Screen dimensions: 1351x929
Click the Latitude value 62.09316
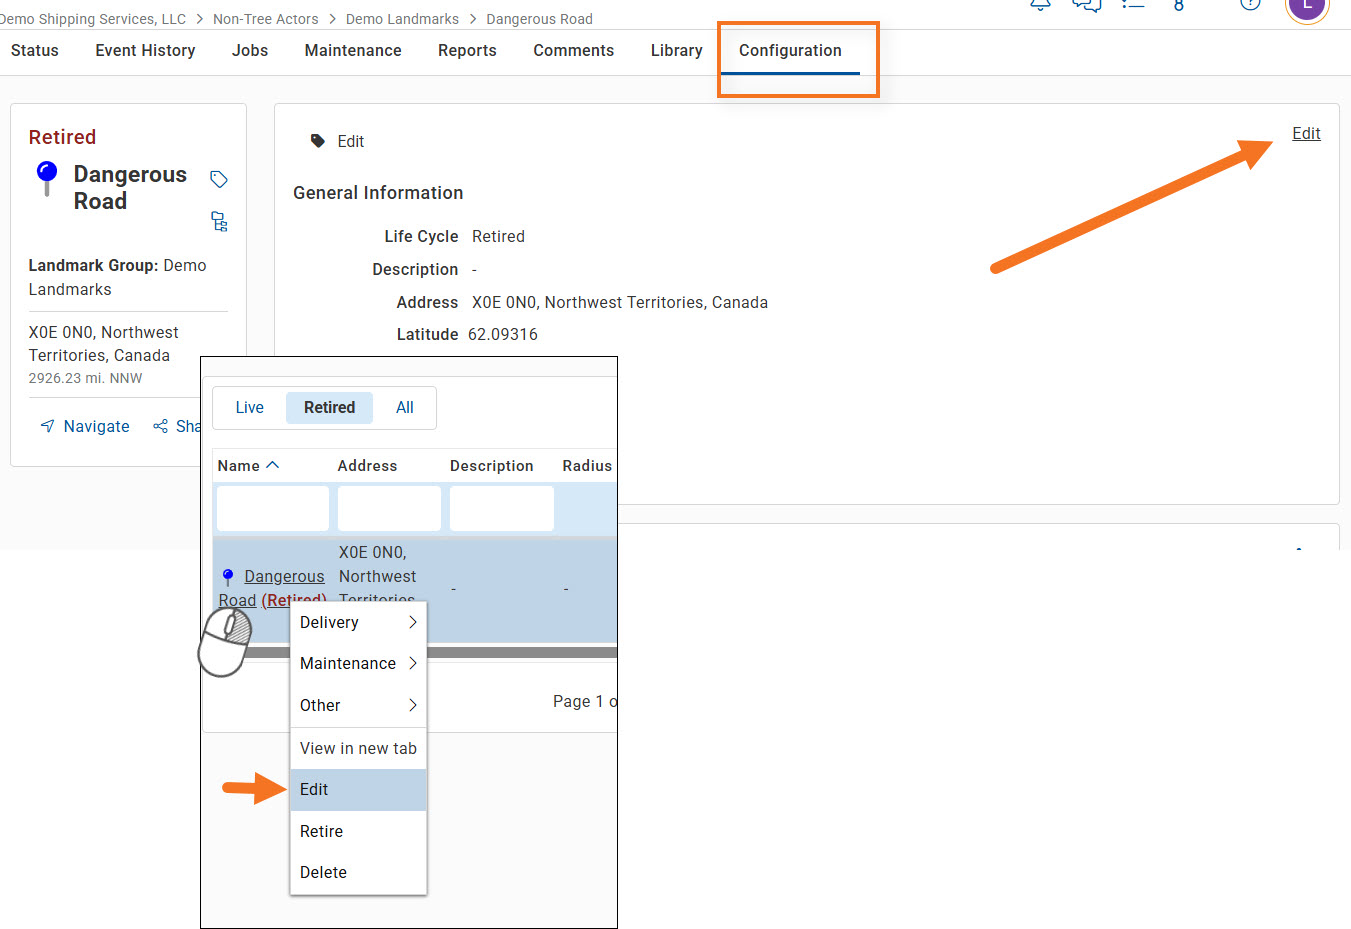tap(503, 334)
